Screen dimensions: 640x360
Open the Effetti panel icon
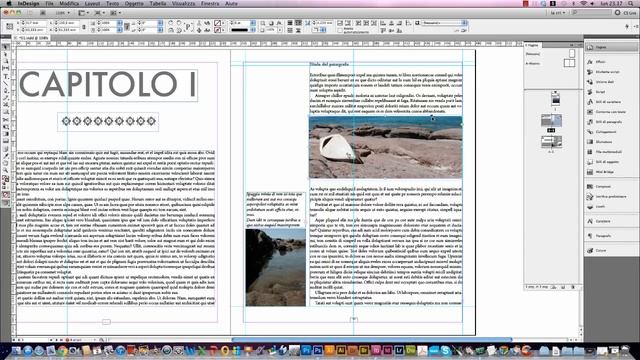tap(590, 62)
